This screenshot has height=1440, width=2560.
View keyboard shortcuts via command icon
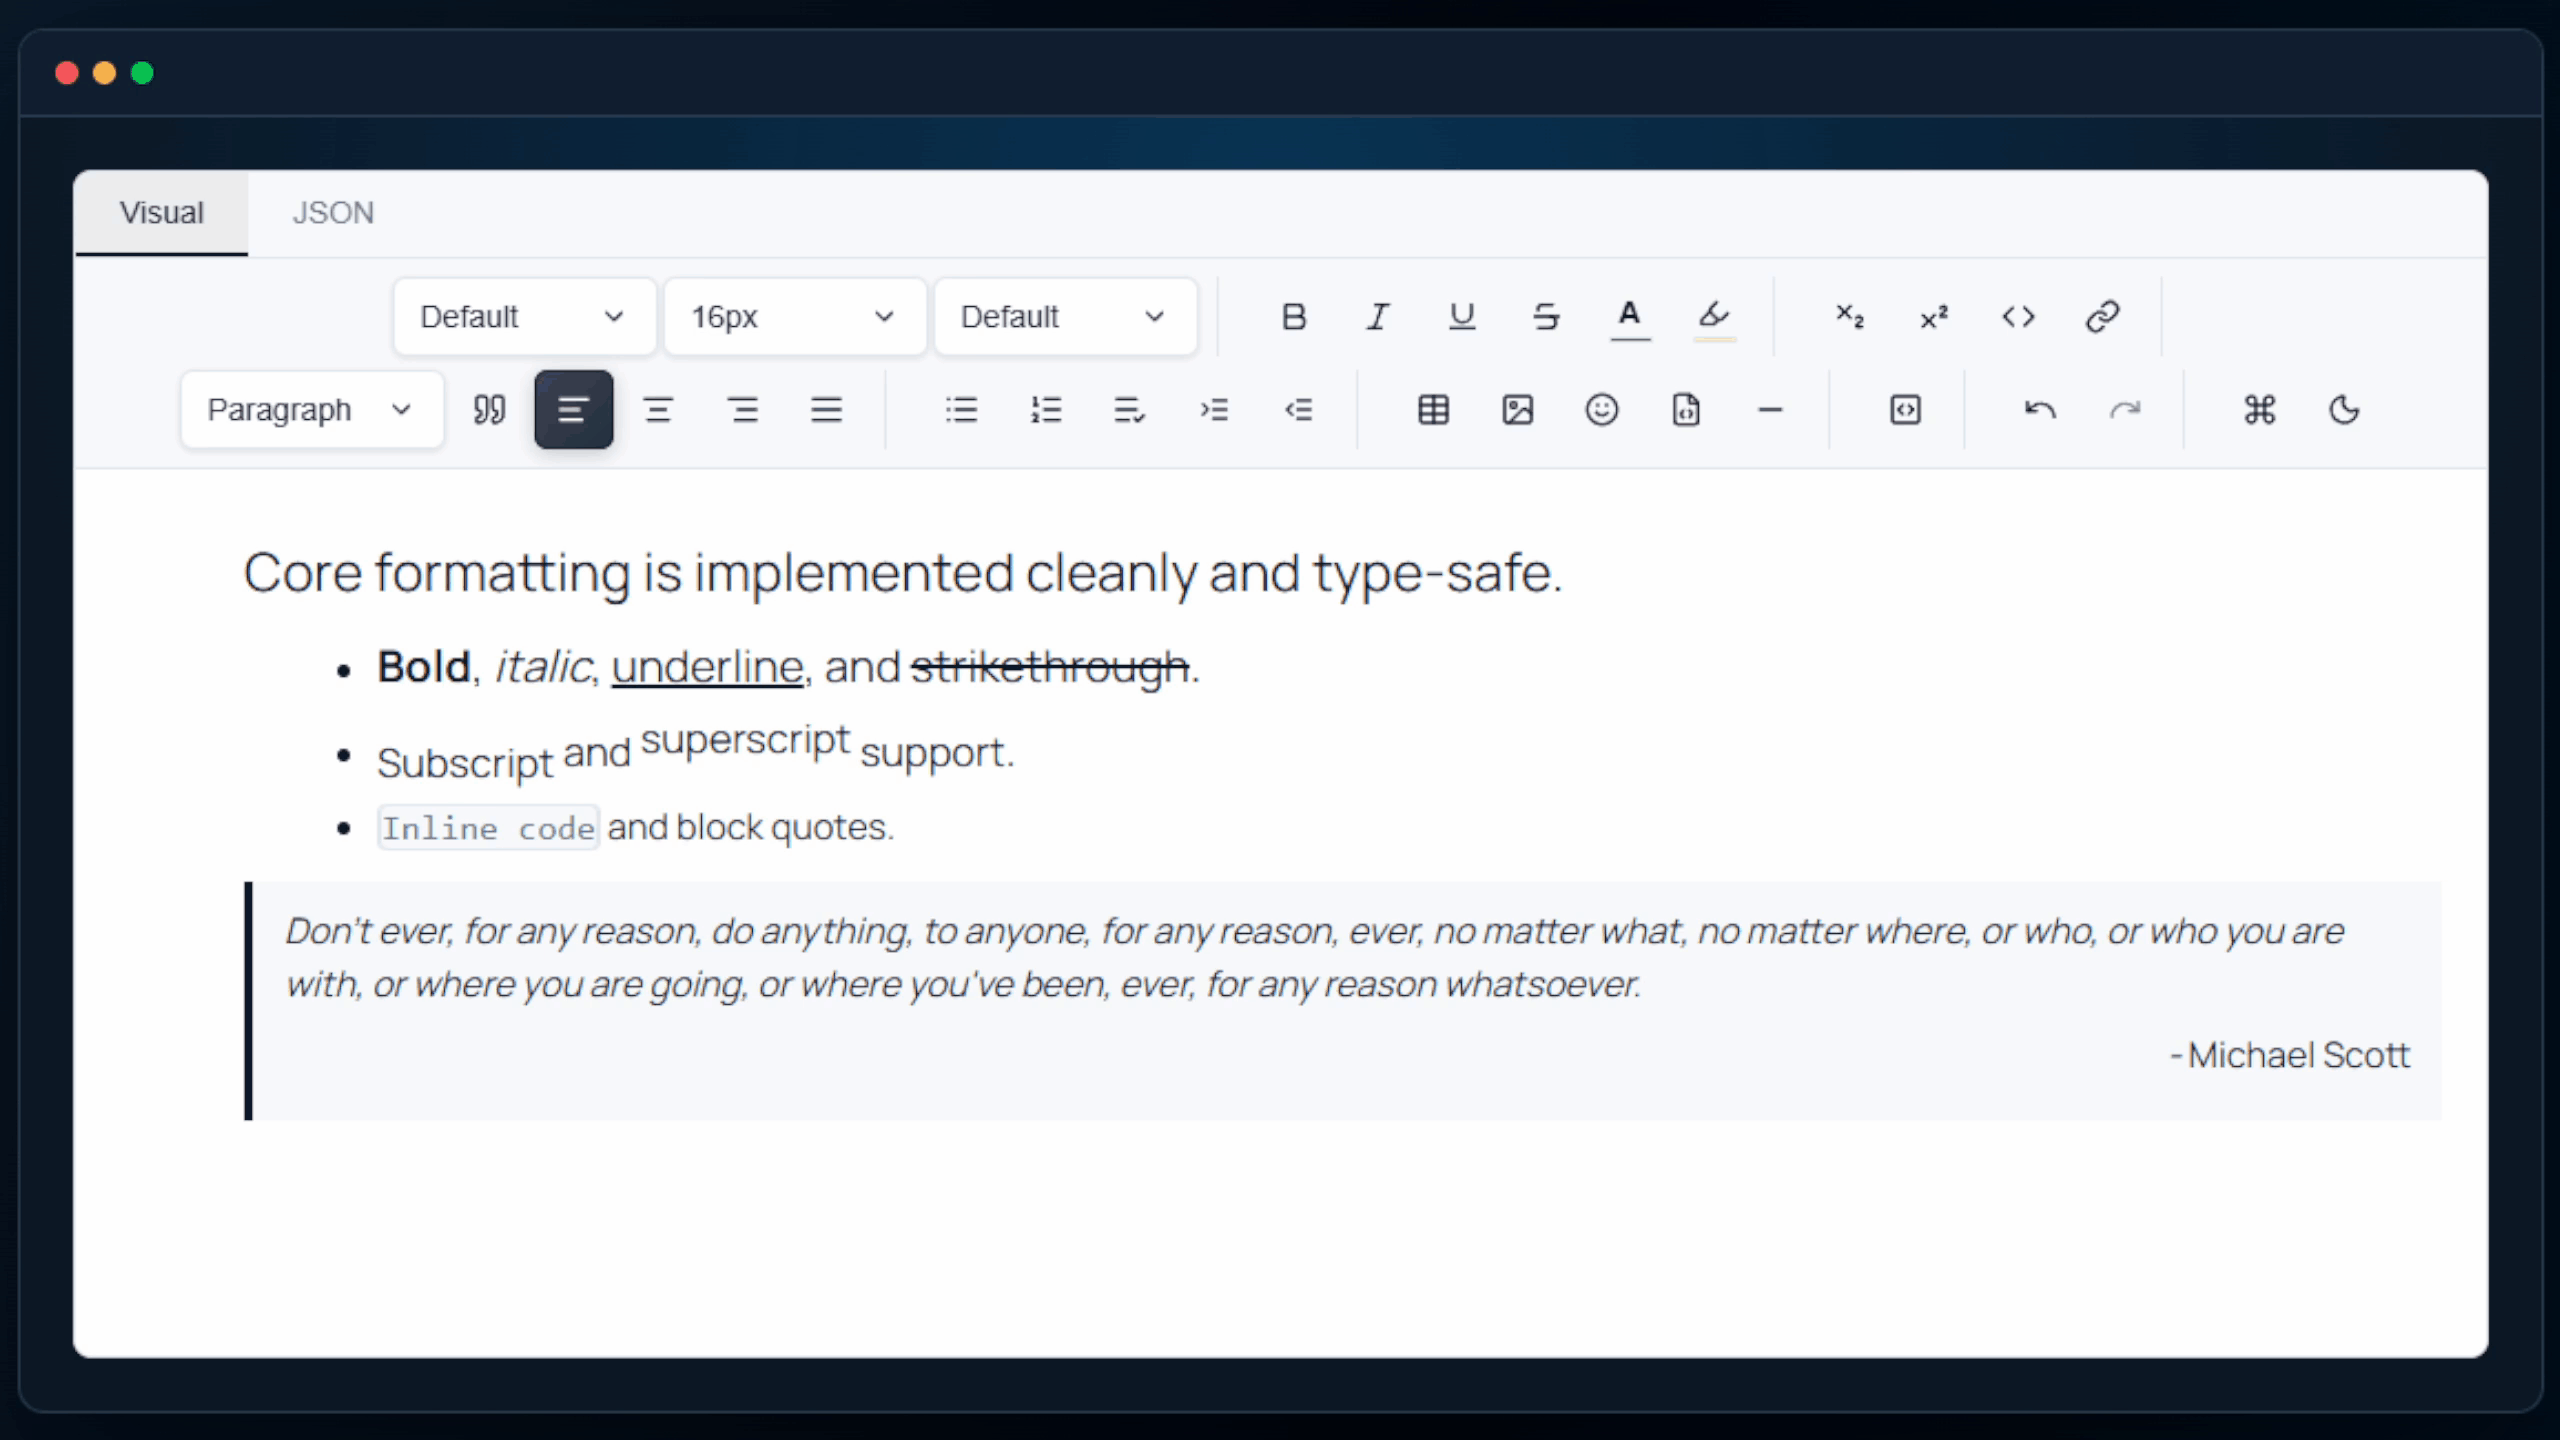tap(2261, 409)
